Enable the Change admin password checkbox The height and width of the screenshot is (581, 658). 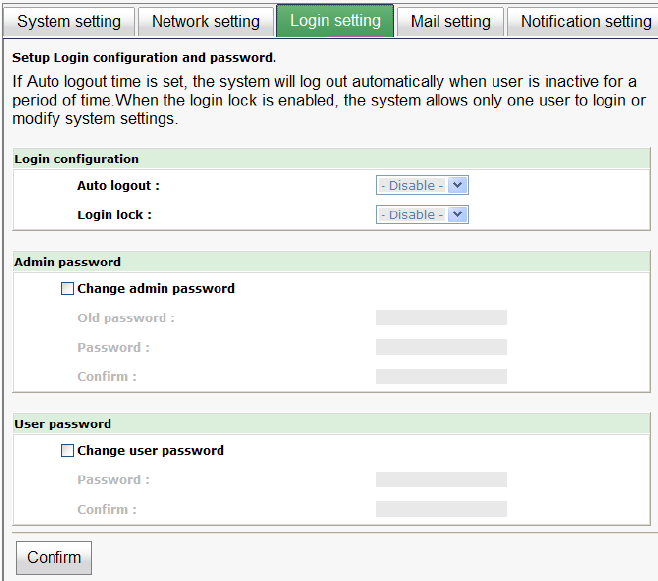[68, 289]
